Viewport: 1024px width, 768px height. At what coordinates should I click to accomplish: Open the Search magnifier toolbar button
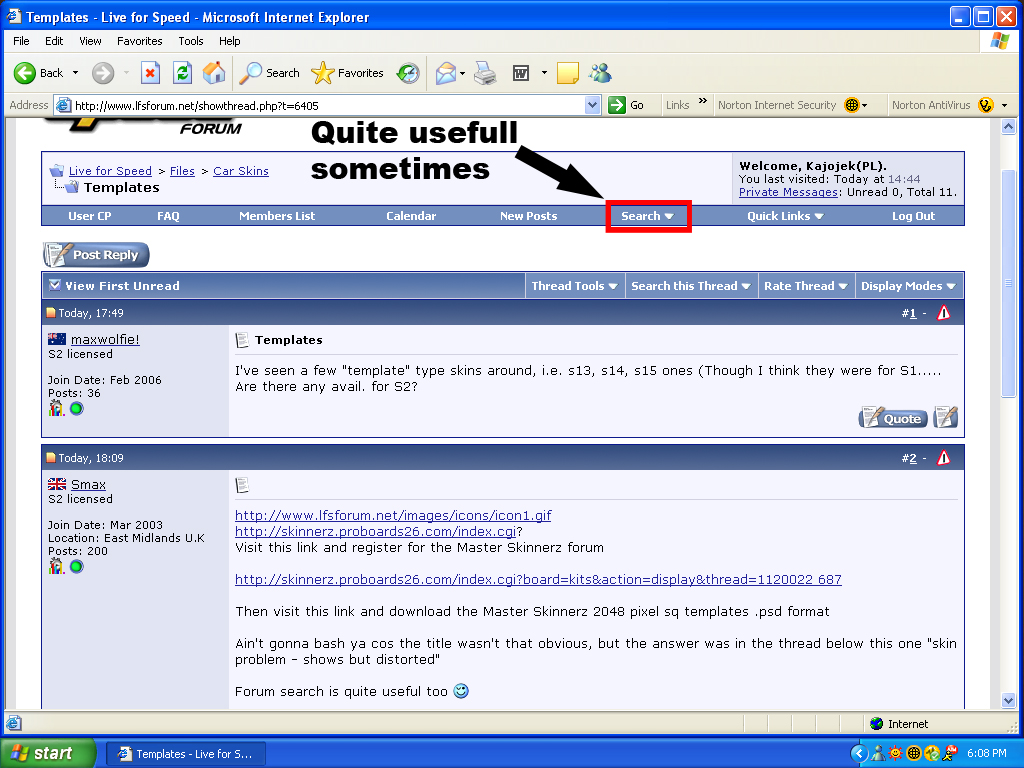point(269,73)
